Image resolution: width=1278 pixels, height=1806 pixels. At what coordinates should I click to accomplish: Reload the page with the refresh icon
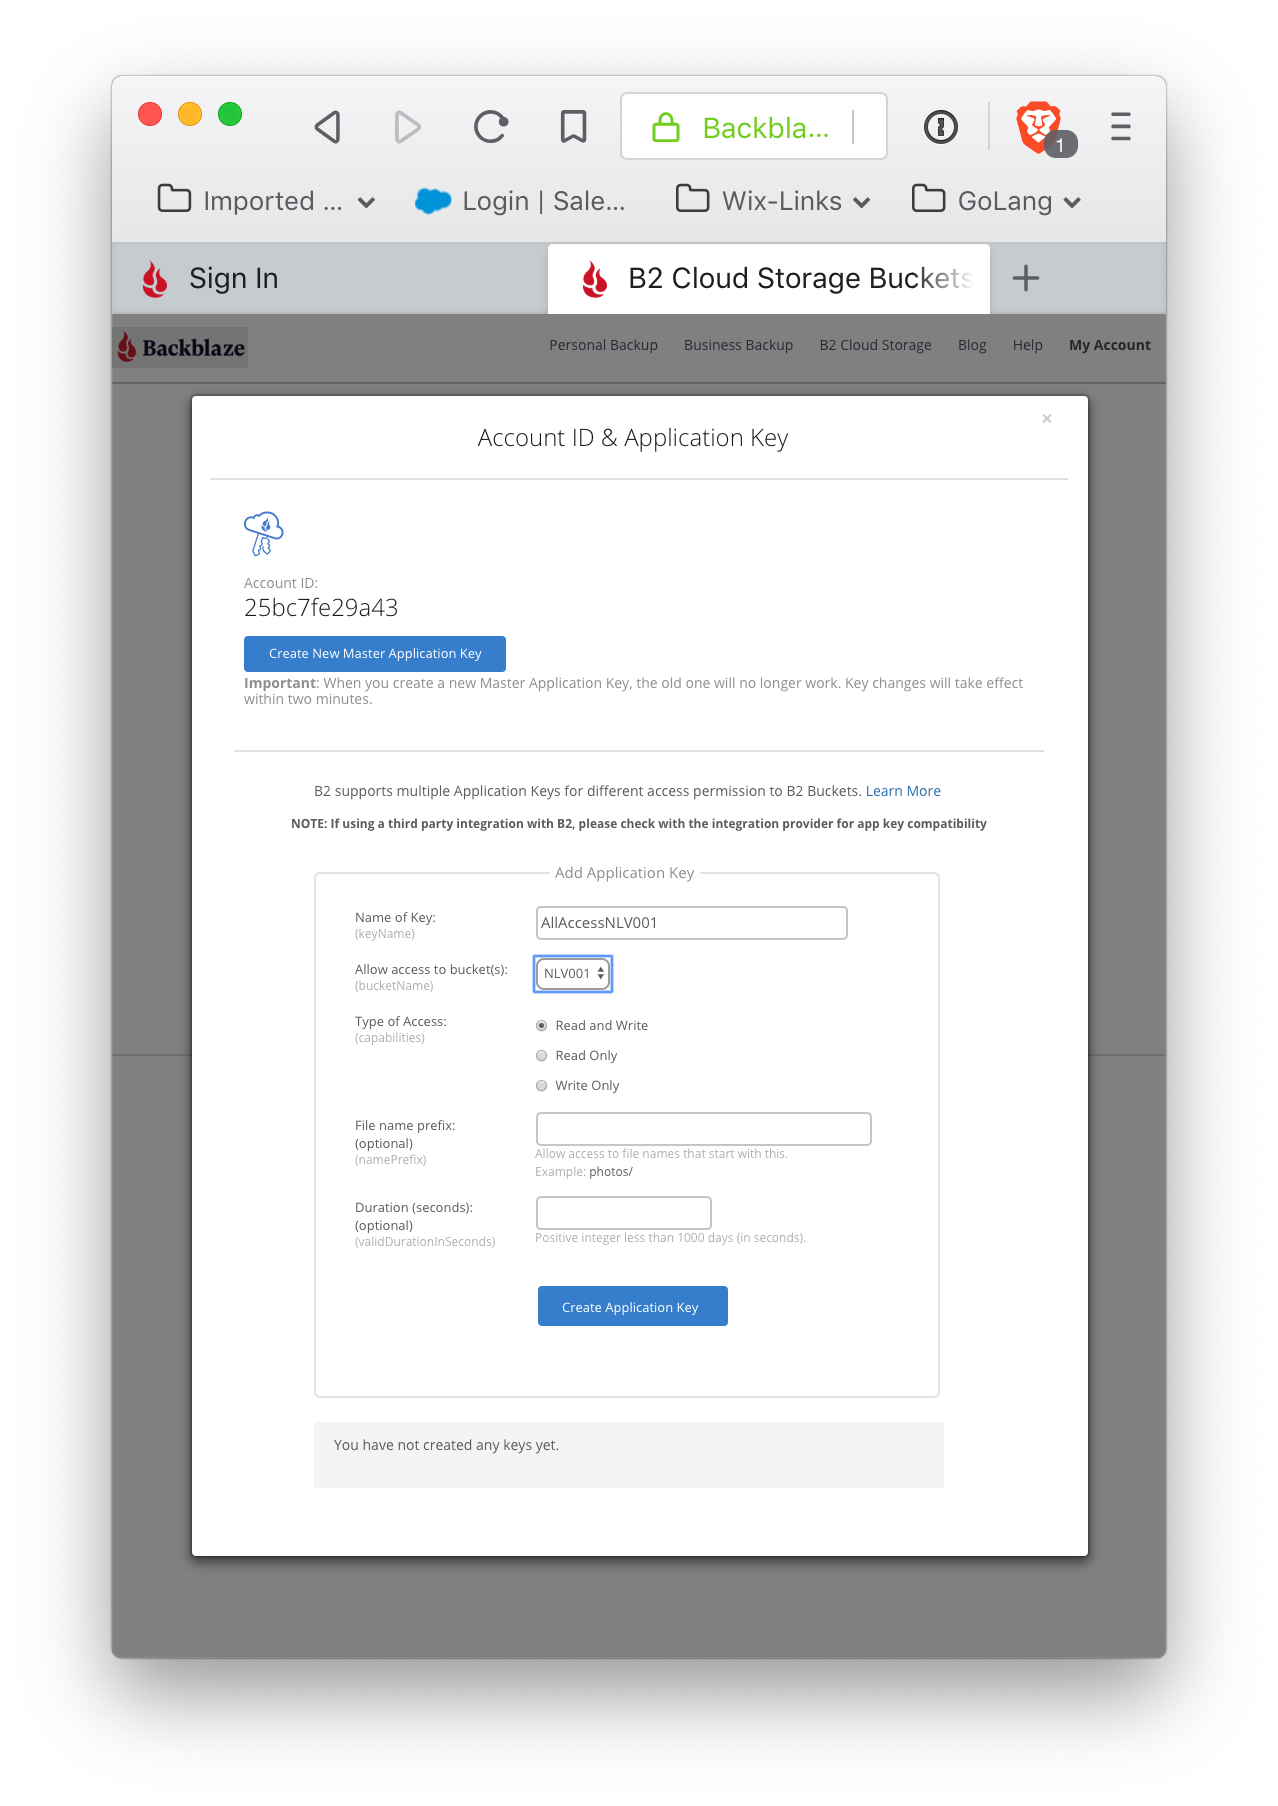click(490, 127)
